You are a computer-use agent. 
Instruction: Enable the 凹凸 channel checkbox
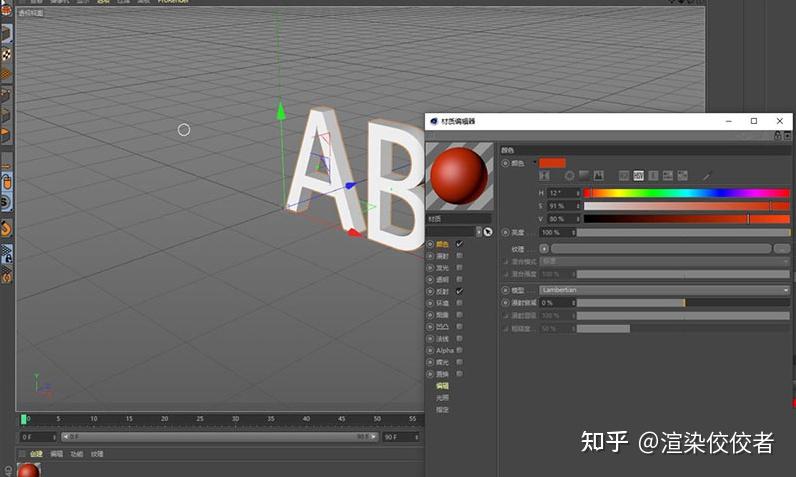[x=459, y=327]
